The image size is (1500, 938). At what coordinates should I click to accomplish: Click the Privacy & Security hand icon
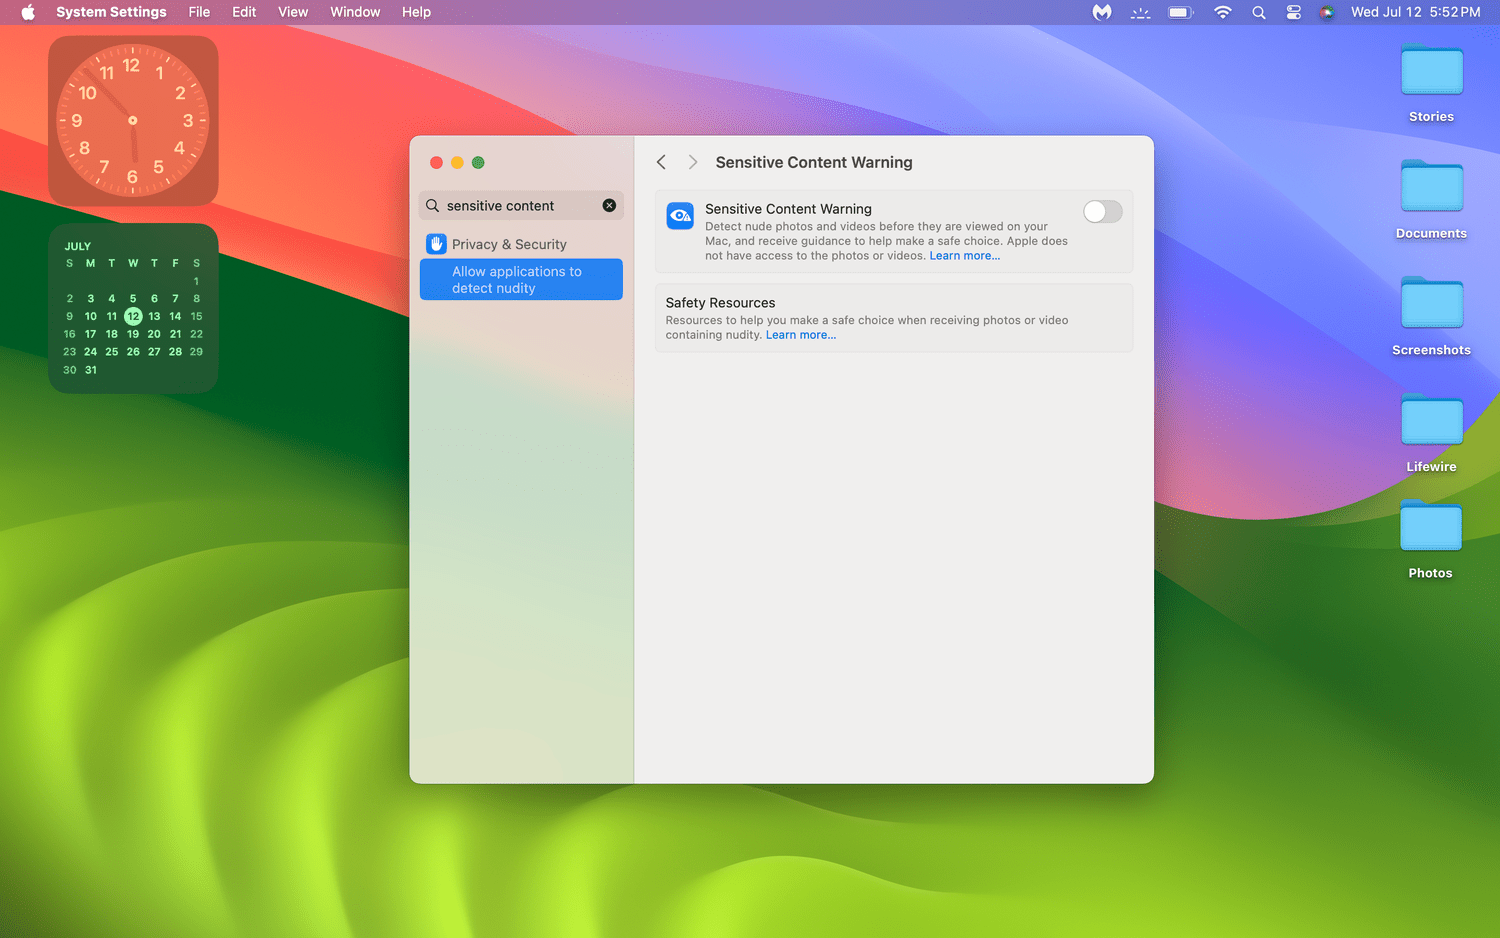coord(436,243)
